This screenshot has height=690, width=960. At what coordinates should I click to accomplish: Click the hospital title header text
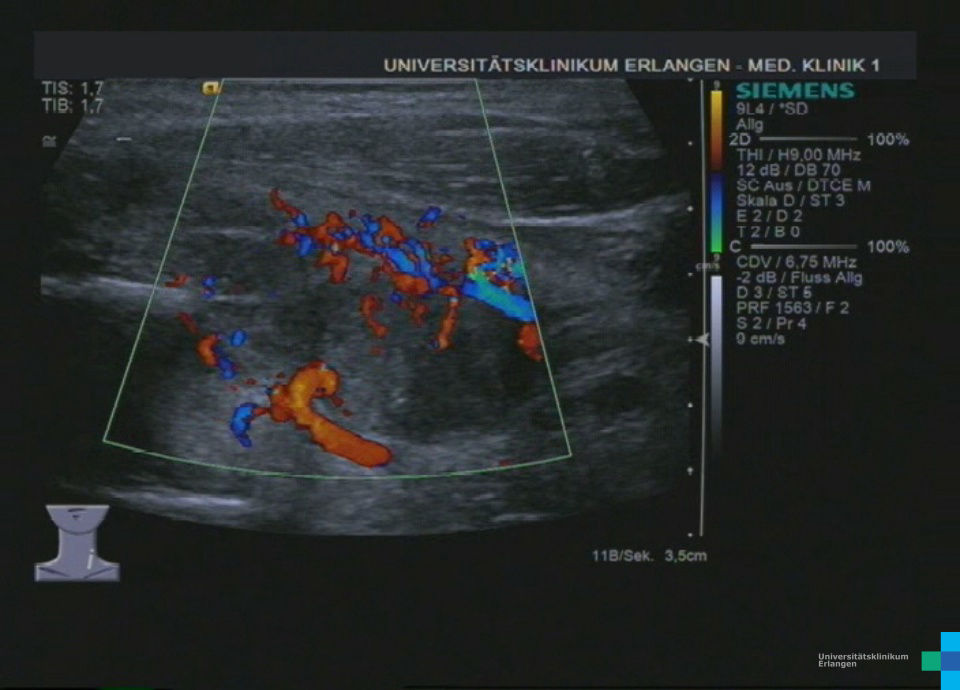pos(632,66)
